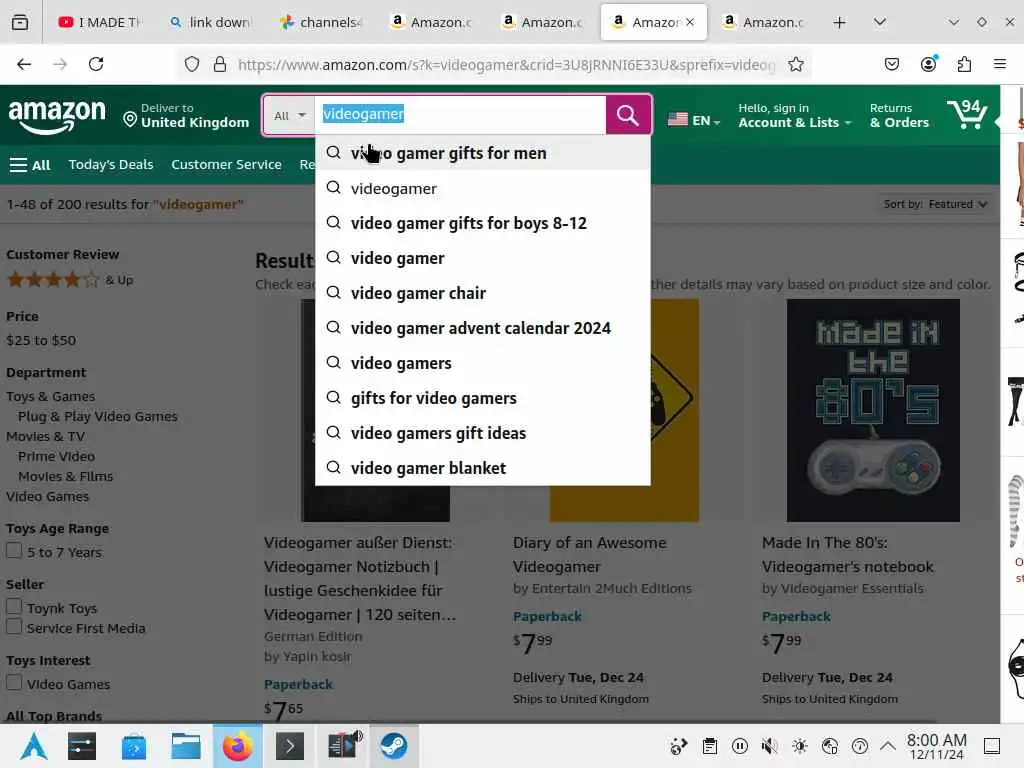Open Diary of an Awesome Videogamer title
Screen dimensions: 1024x768
[x=590, y=554]
